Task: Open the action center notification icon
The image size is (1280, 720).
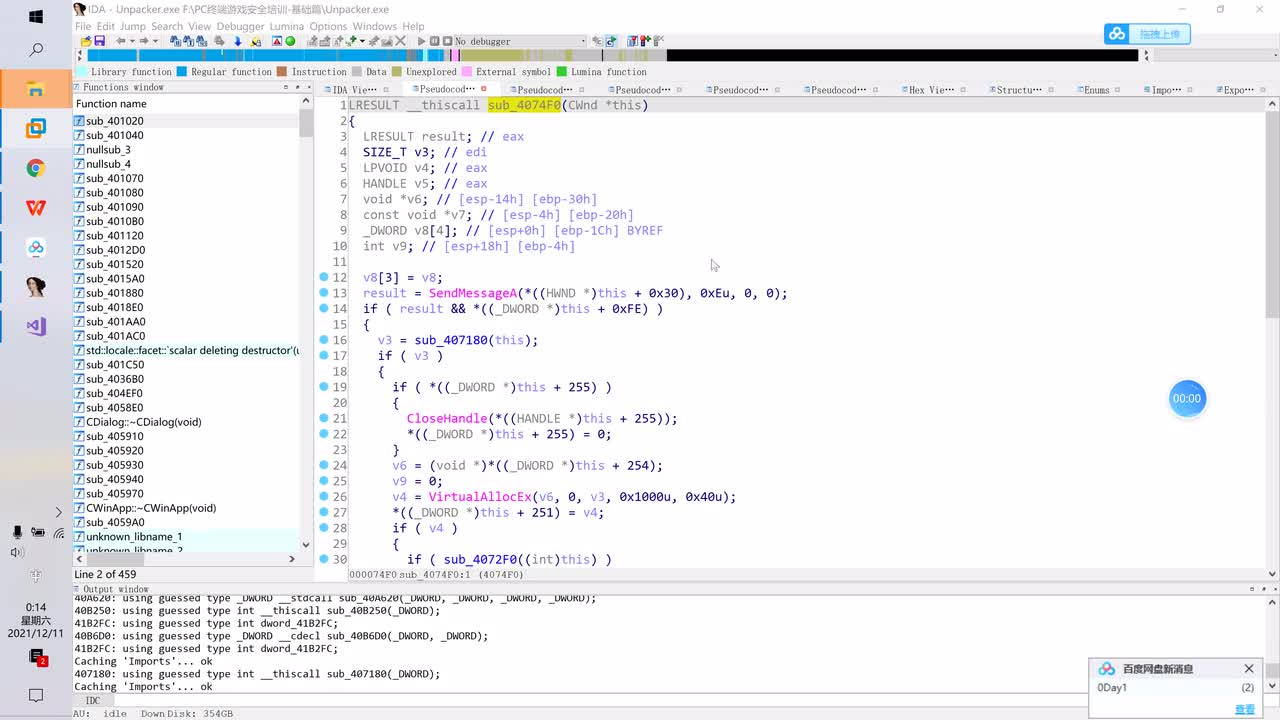Action: coord(36,695)
